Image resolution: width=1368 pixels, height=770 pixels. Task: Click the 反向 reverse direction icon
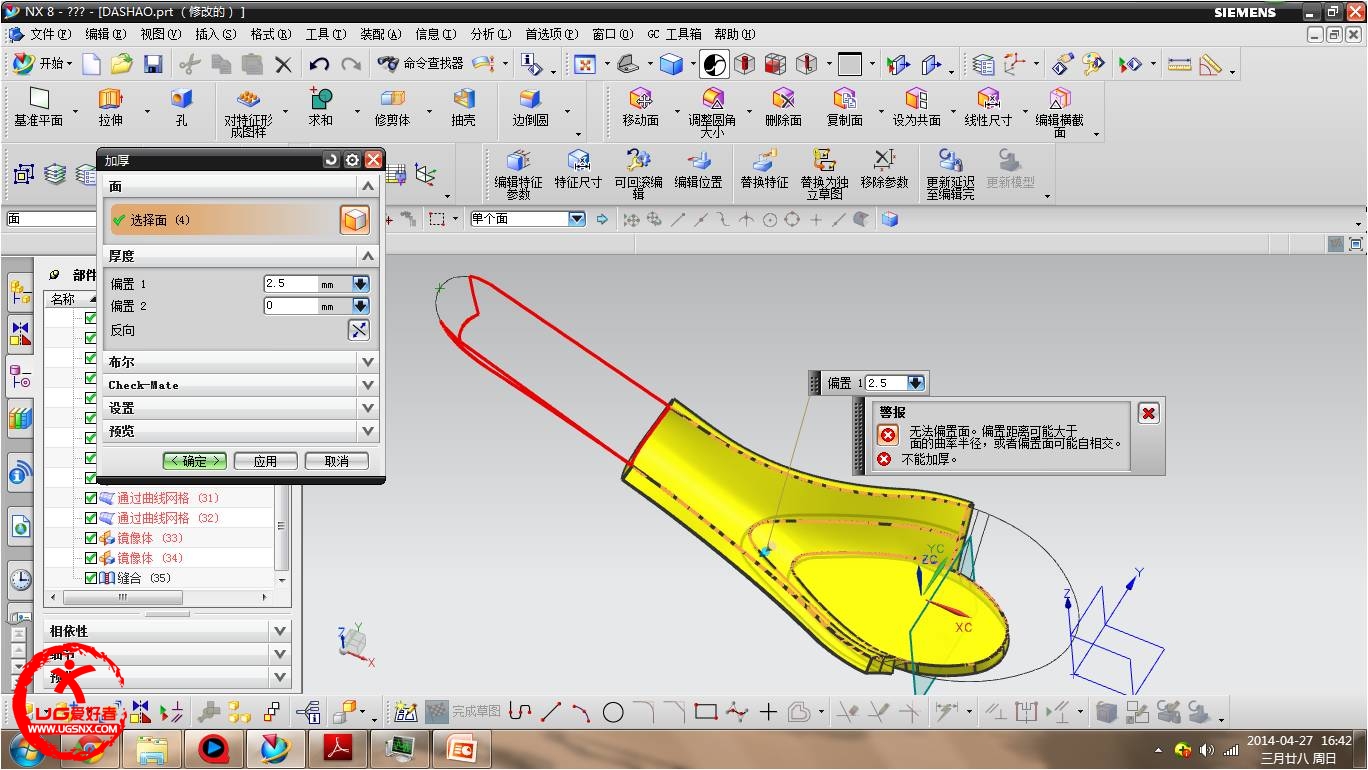(359, 330)
